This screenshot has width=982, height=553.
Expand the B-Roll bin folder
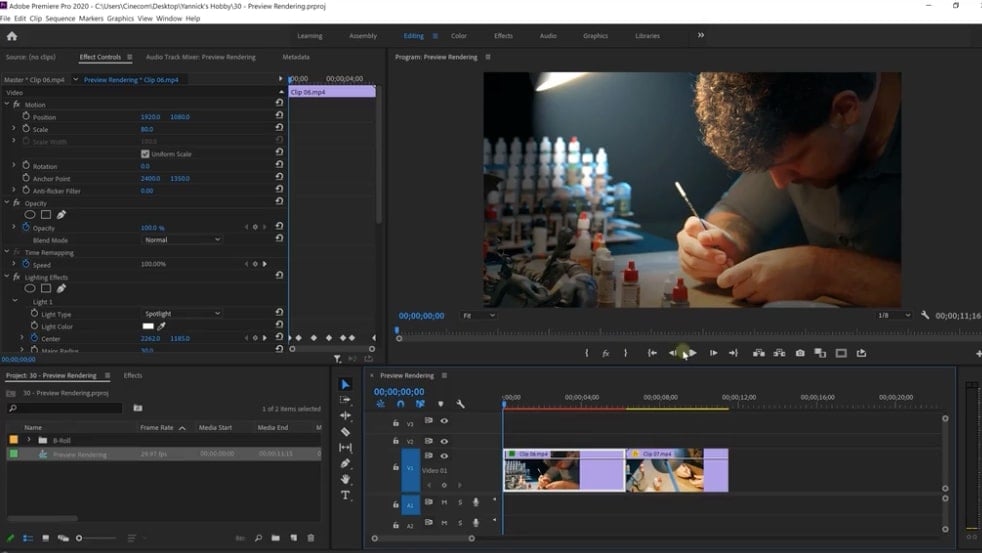tap(28, 439)
